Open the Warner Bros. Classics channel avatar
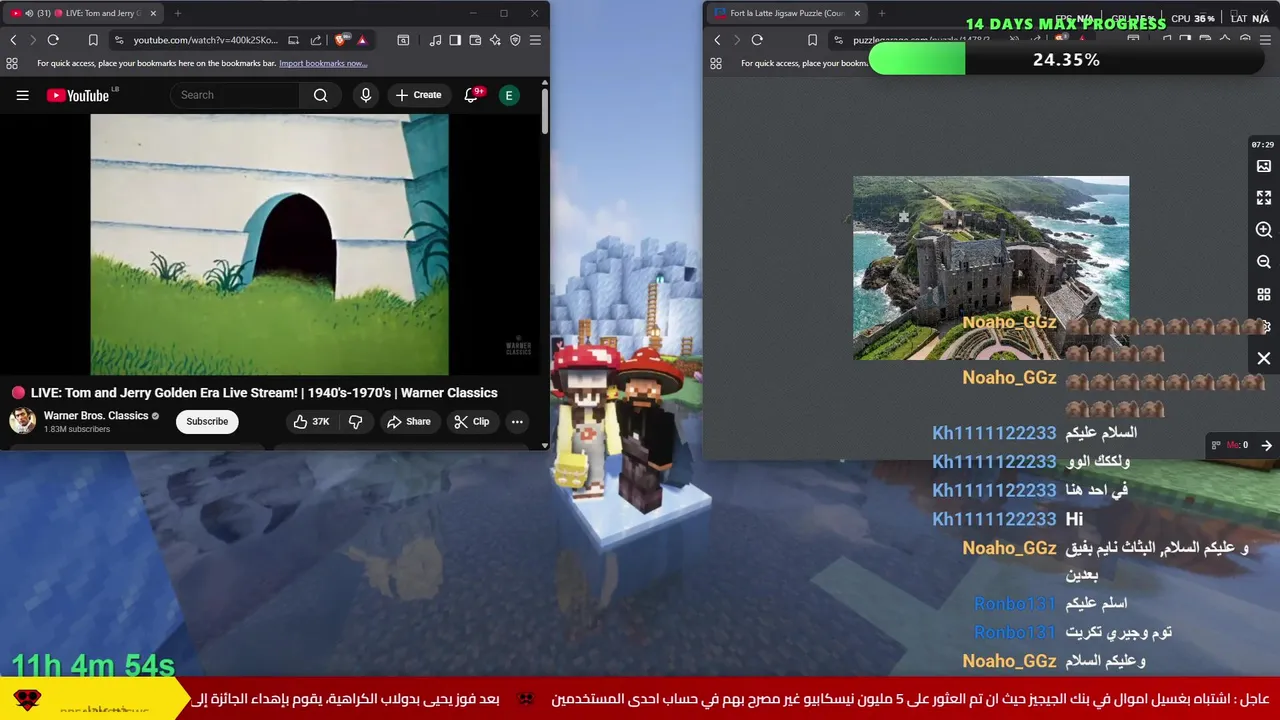Viewport: 1280px width, 720px height. [22, 421]
